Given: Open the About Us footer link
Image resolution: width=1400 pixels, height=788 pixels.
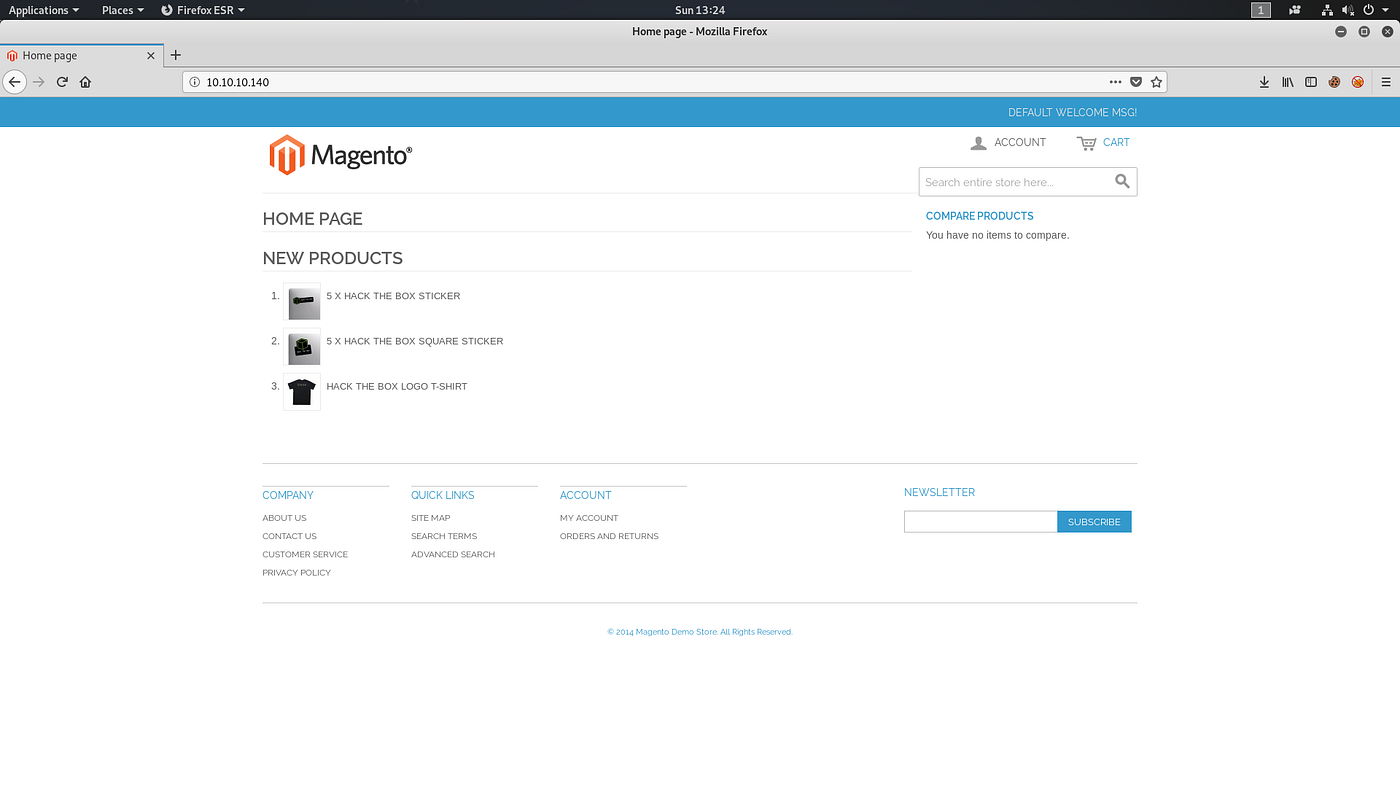Looking at the screenshot, I should [285, 518].
